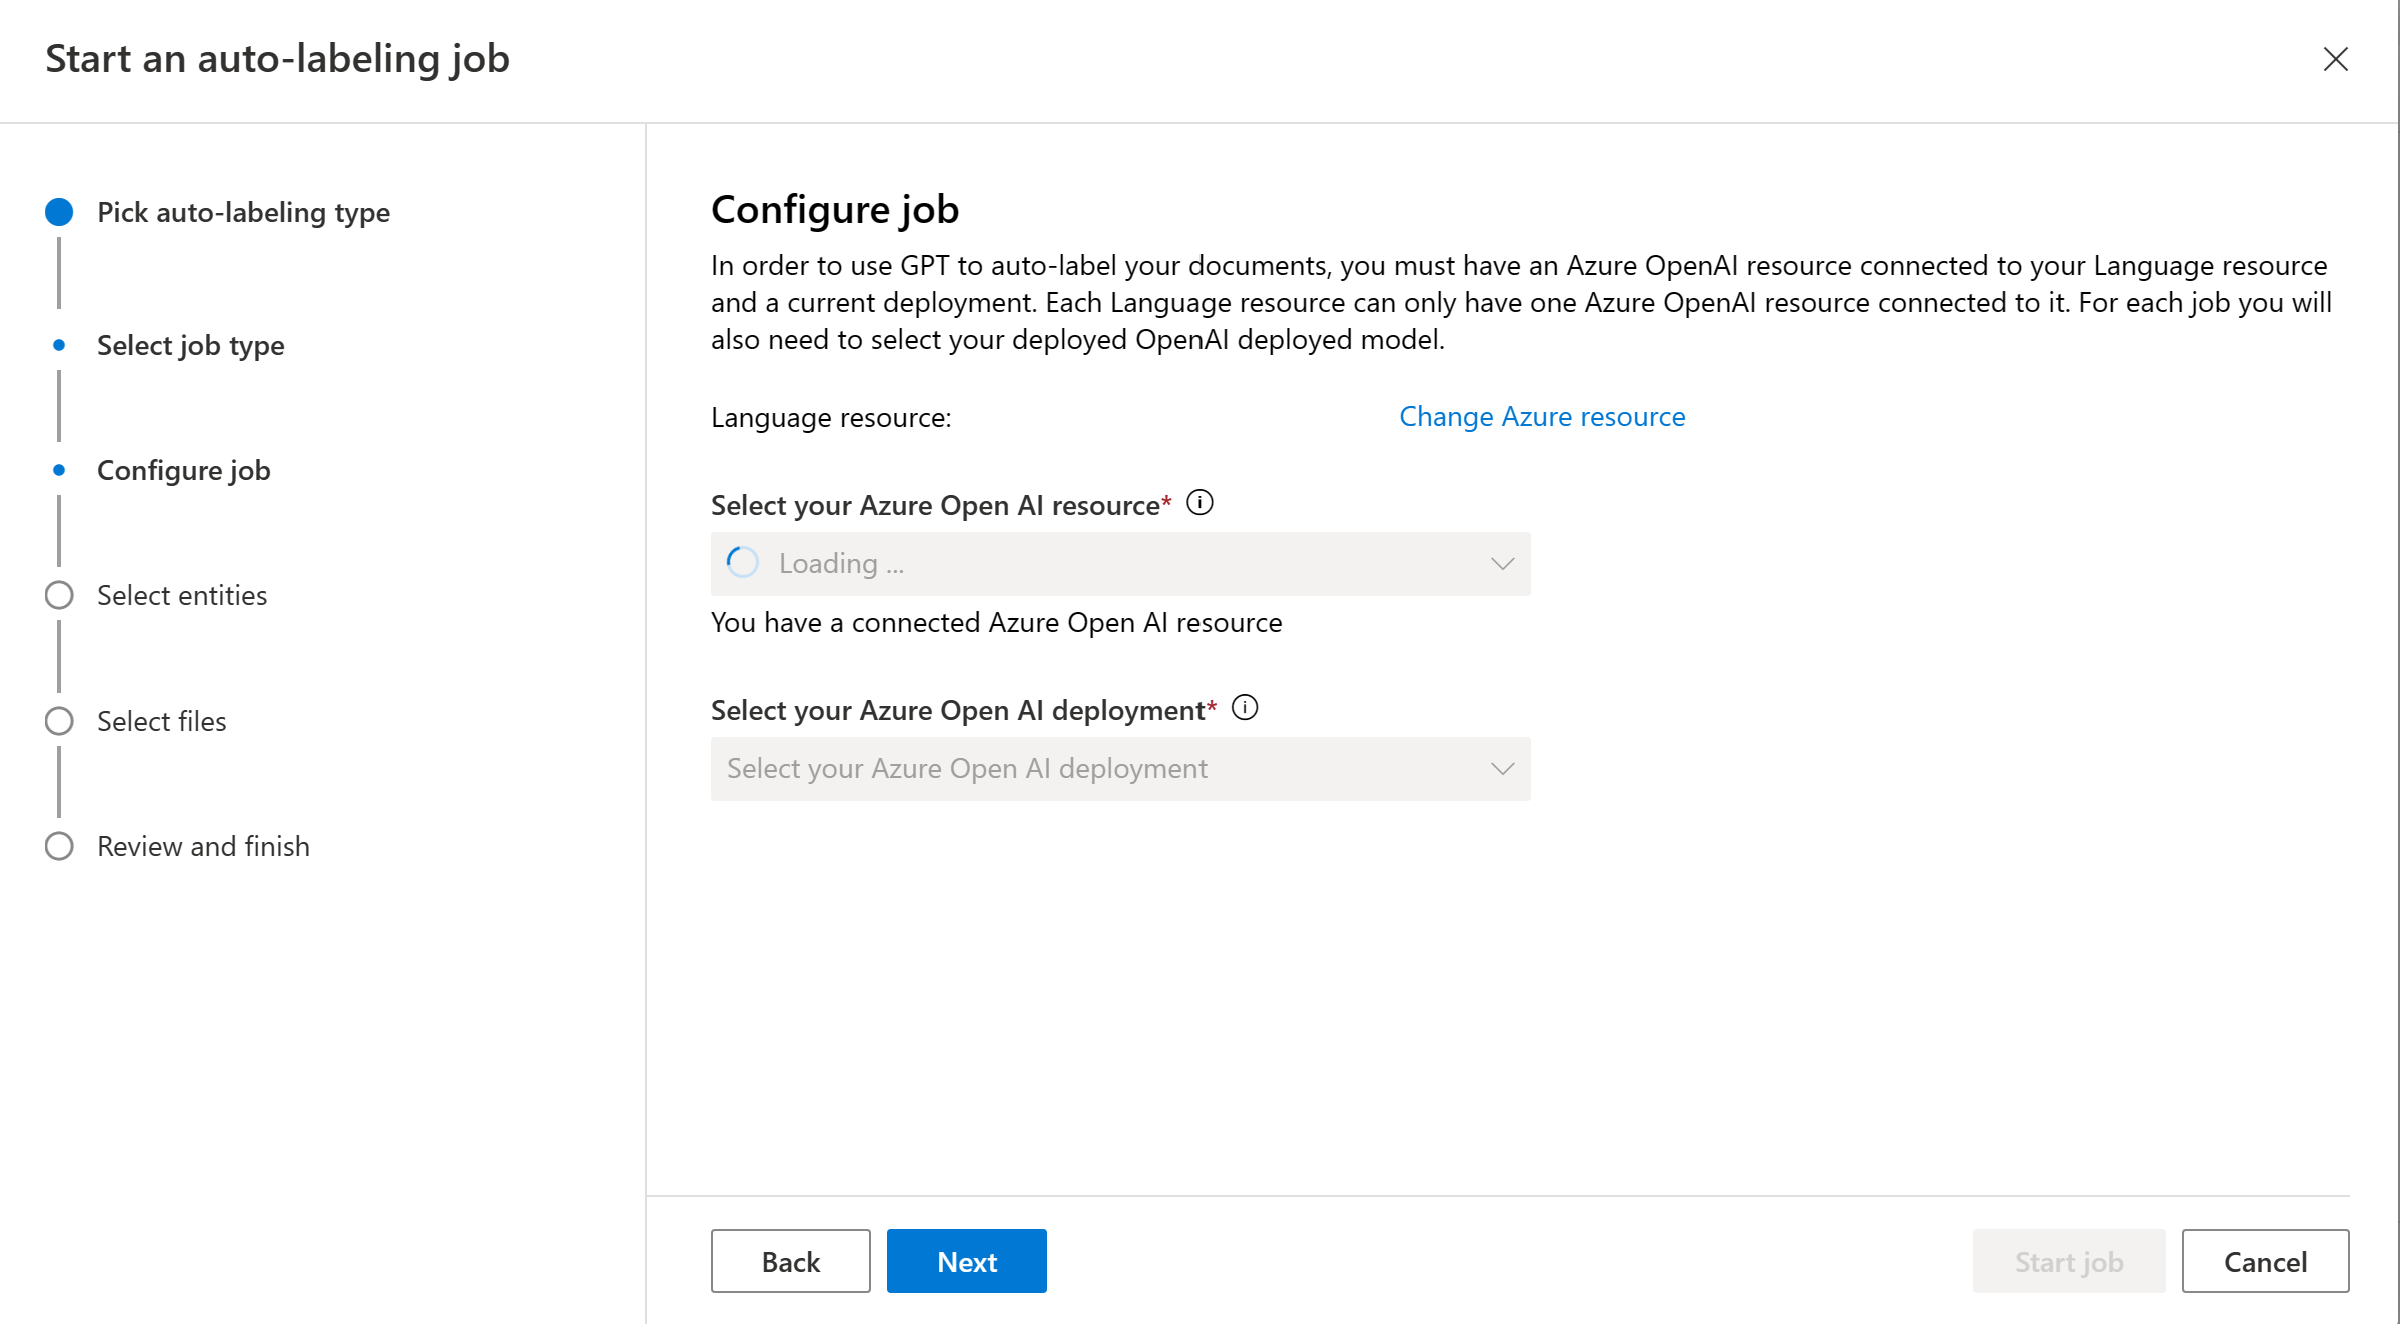Cancel the auto-labeling job
This screenshot has width=2400, height=1324.
2264,1261
